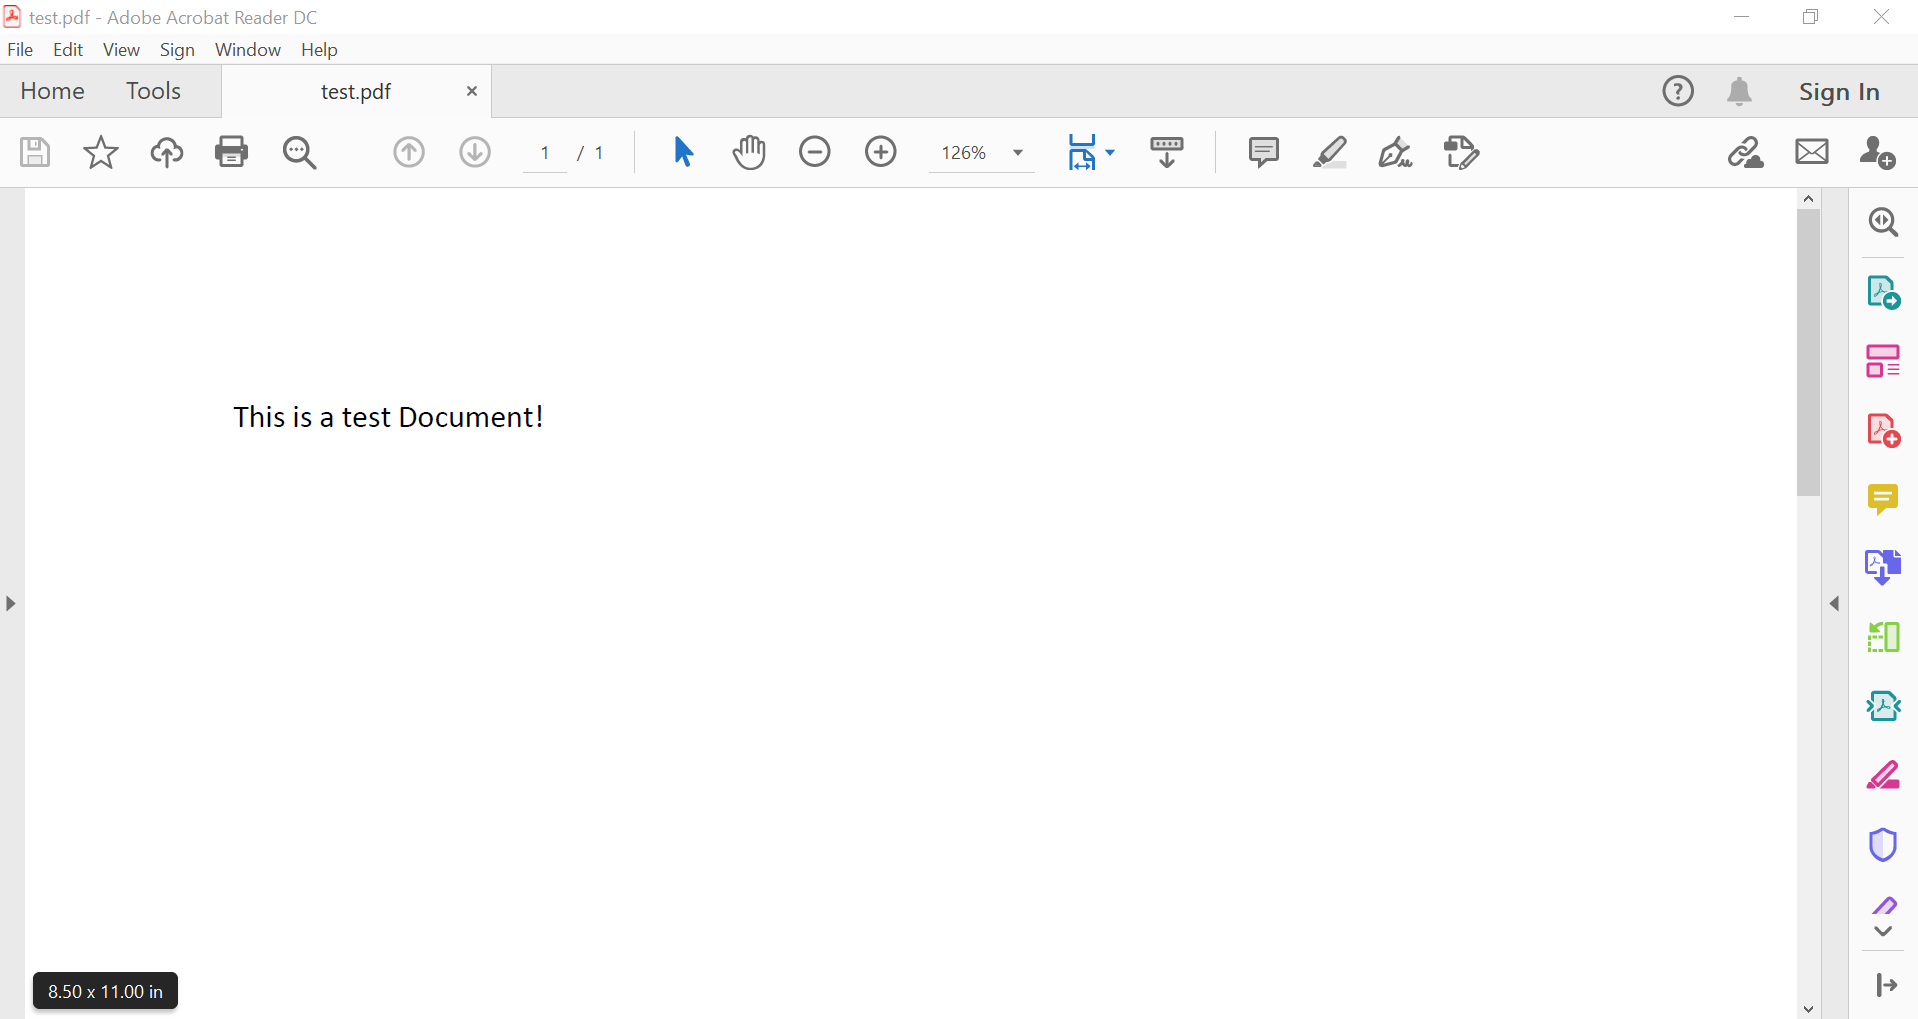Expand the left navigation pane arrow

[x=10, y=603]
